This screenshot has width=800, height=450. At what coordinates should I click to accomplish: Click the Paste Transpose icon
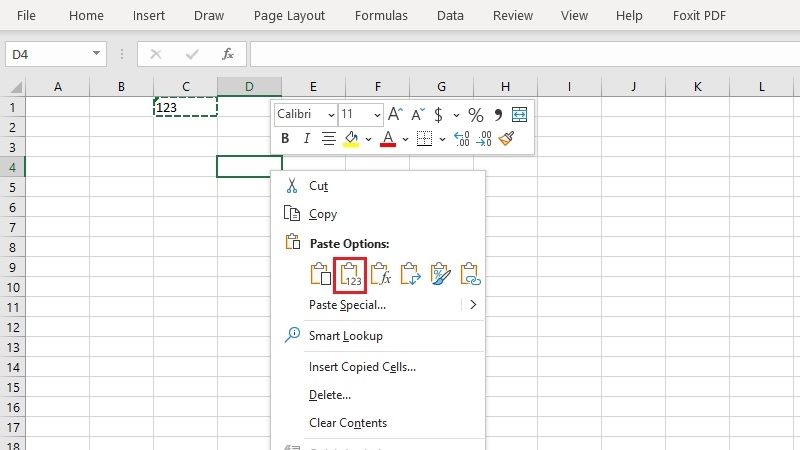point(410,274)
